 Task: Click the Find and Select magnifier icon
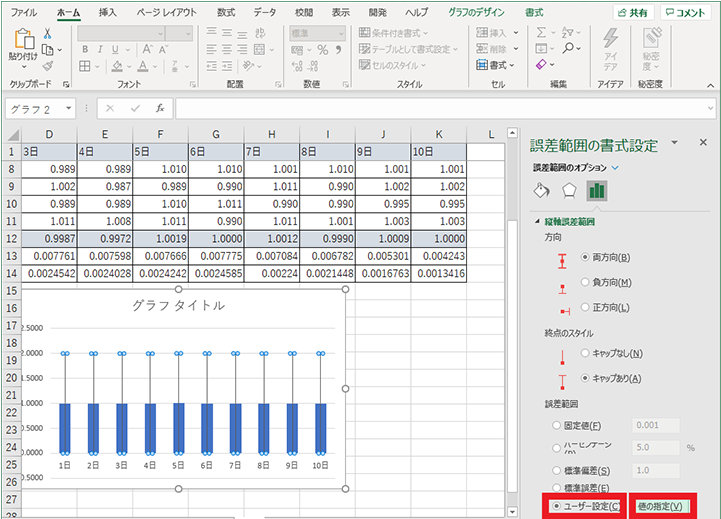tap(568, 48)
